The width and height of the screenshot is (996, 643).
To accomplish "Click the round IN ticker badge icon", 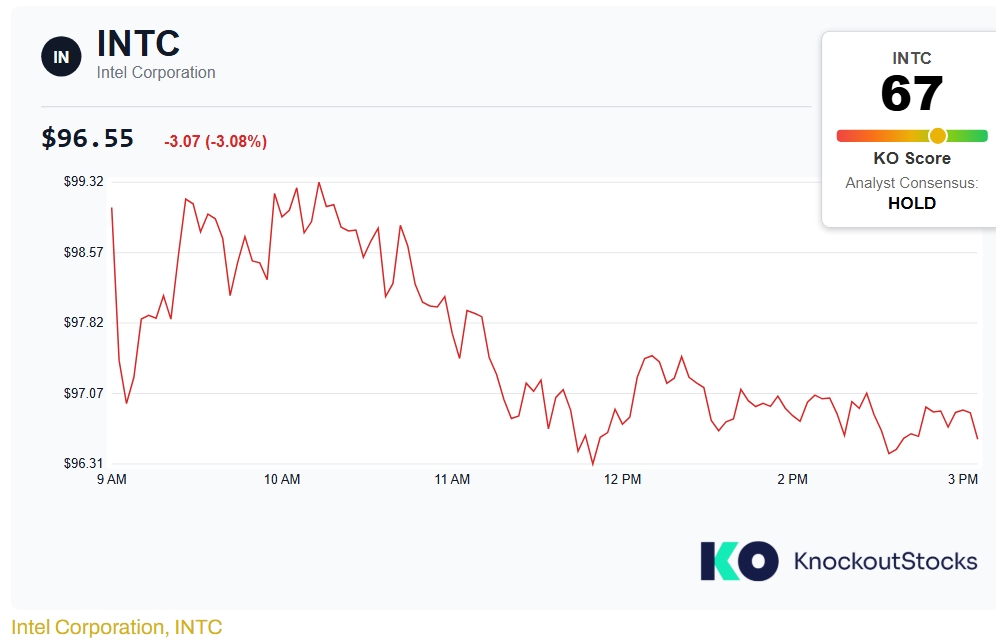I will click(x=61, y=57).
